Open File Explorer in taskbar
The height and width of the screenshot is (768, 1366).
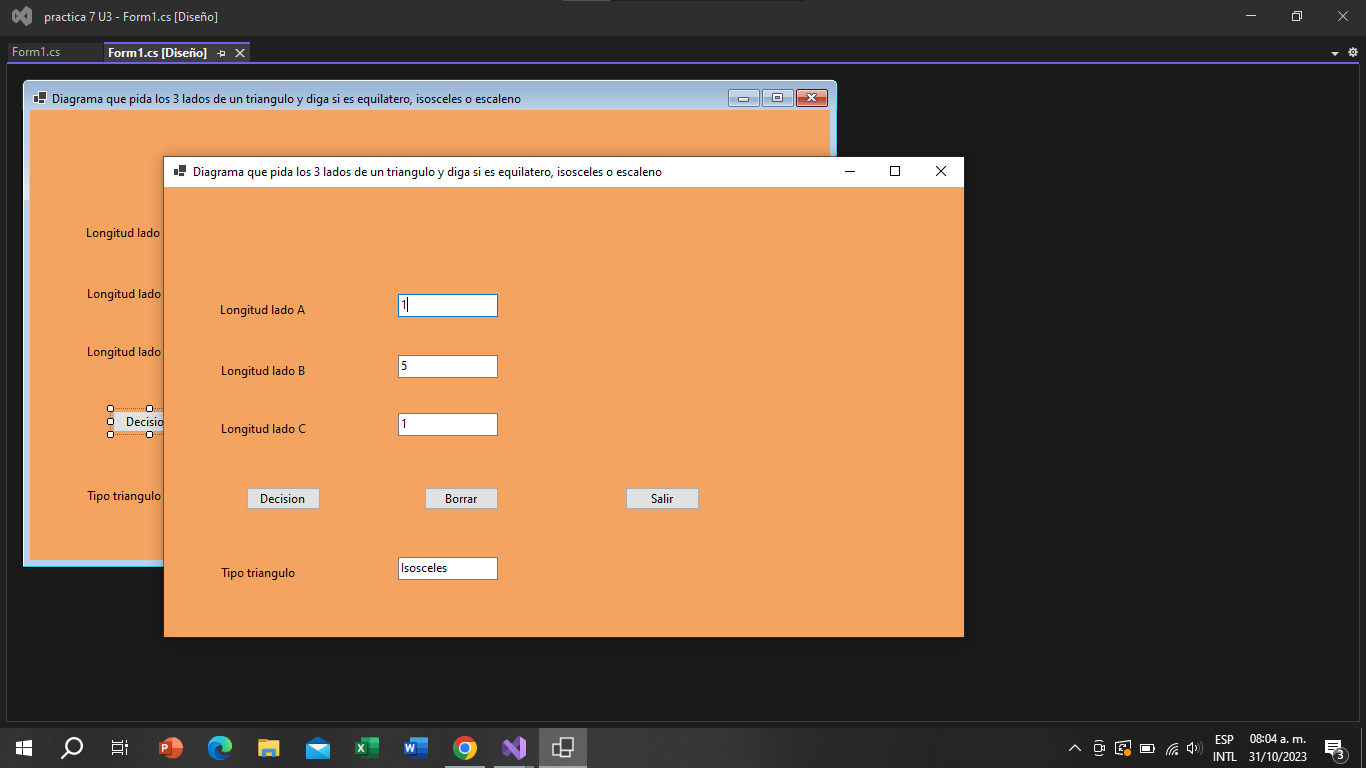pyautogui.click(x=269, y=747)
